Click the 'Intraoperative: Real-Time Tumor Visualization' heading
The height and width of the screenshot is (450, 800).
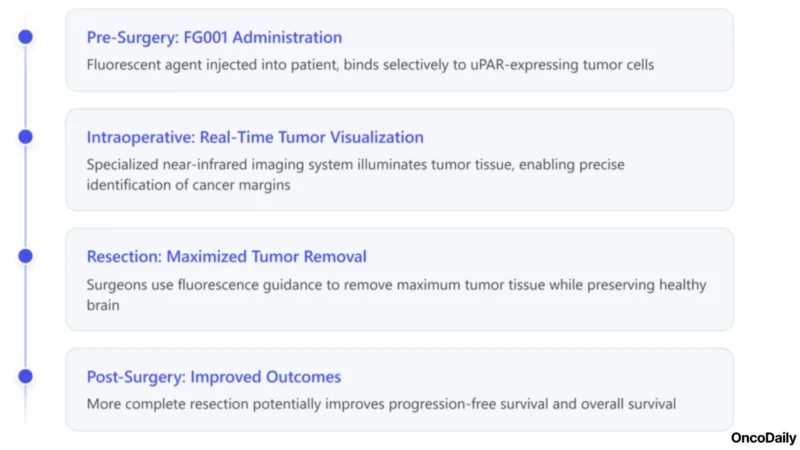click(x=255, y=137)
